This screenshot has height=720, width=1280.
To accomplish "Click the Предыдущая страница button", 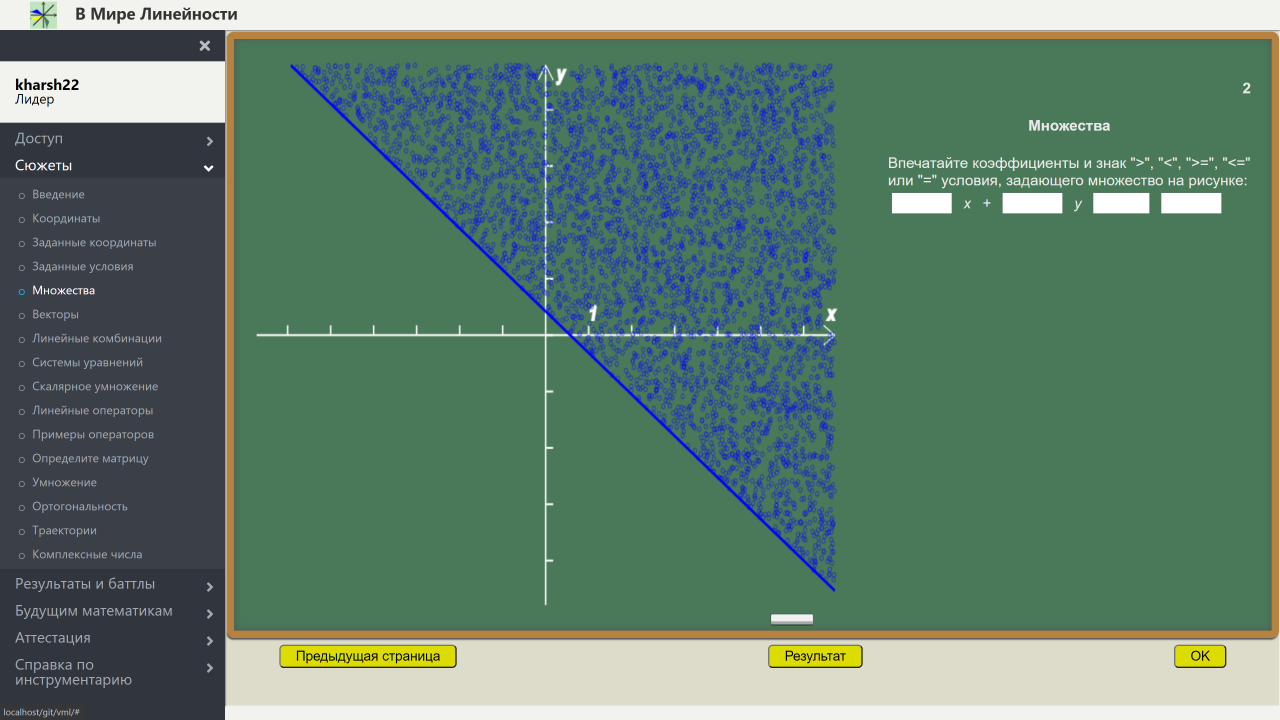I will coord(367,656).
